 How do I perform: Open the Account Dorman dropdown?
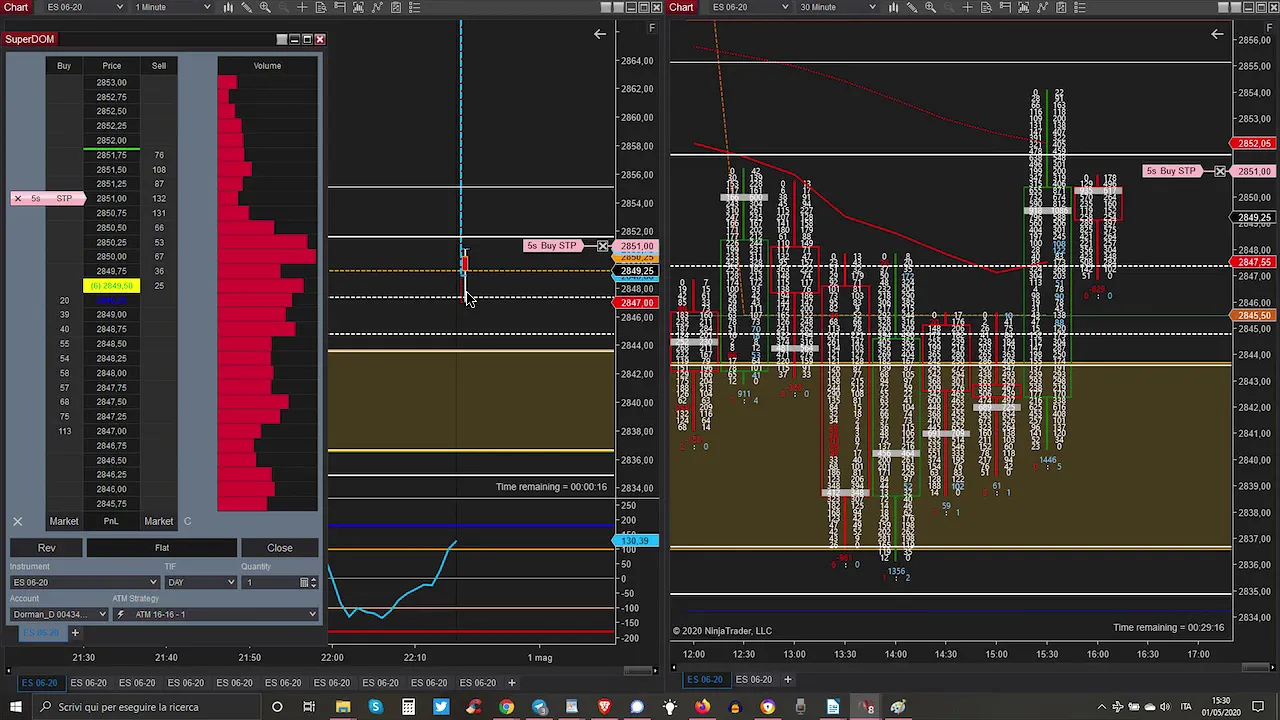point(59,614)
